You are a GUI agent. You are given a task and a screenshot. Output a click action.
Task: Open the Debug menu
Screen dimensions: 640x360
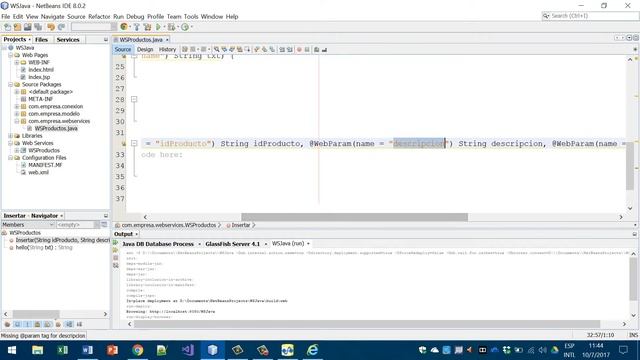coord(135,16)
